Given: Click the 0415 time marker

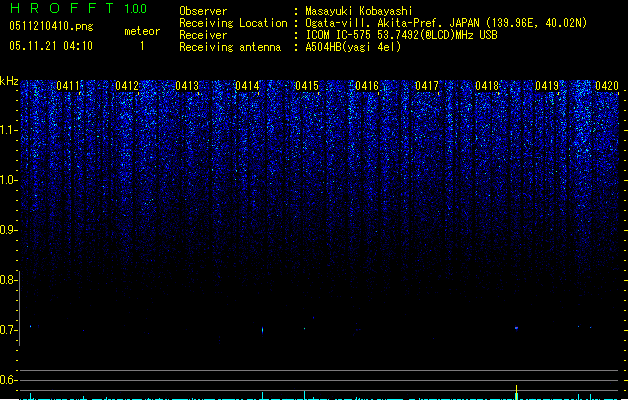Looking at the screenshot, I should click(307, 86).
